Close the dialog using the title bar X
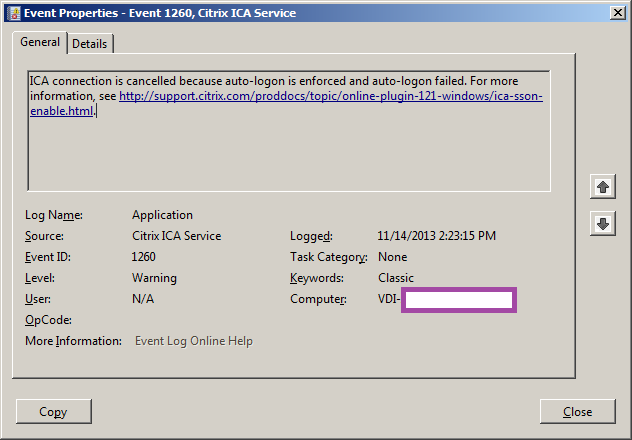The image size is (632, 440). 616,13
